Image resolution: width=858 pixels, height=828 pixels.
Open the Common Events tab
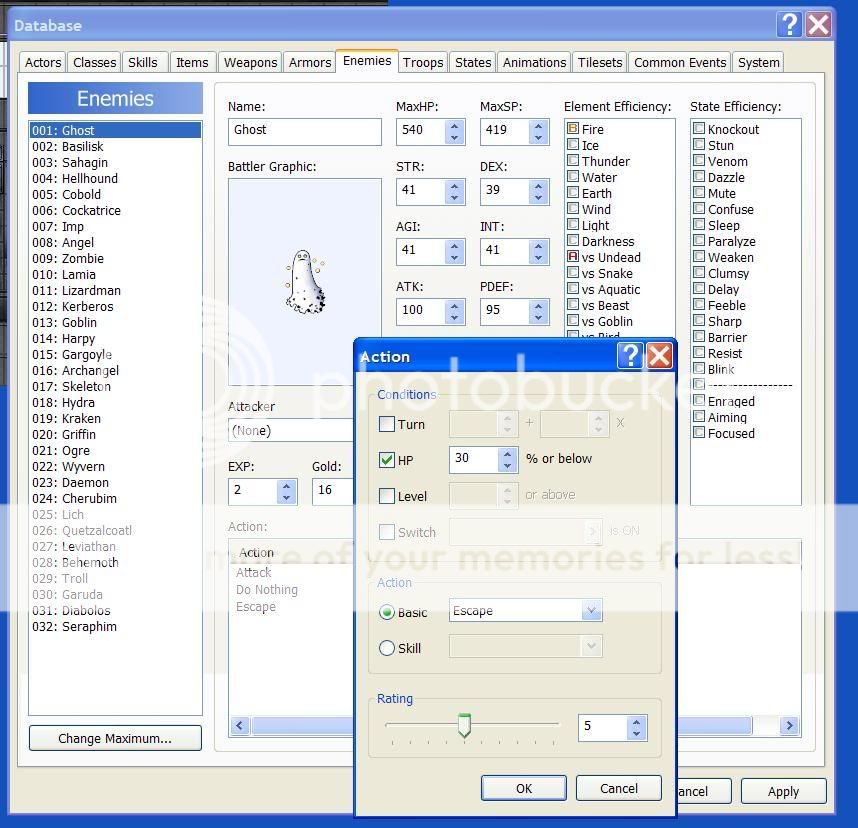click(679, 62)
